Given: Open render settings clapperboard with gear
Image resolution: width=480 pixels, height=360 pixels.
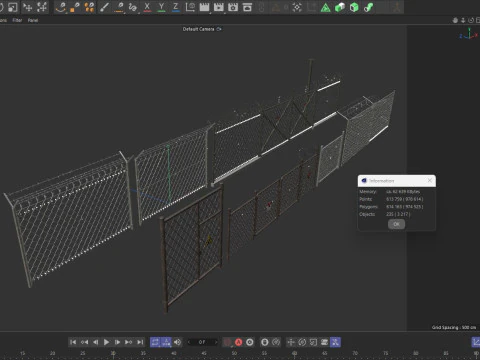Looking at the screenshot, I should point(233,7).
